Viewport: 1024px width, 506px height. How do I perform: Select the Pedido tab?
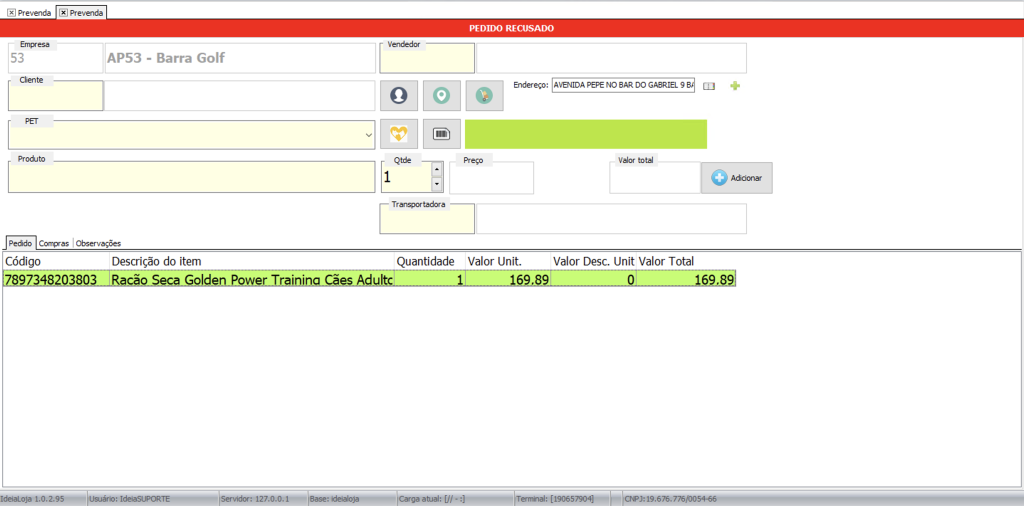tap(20, 243)
